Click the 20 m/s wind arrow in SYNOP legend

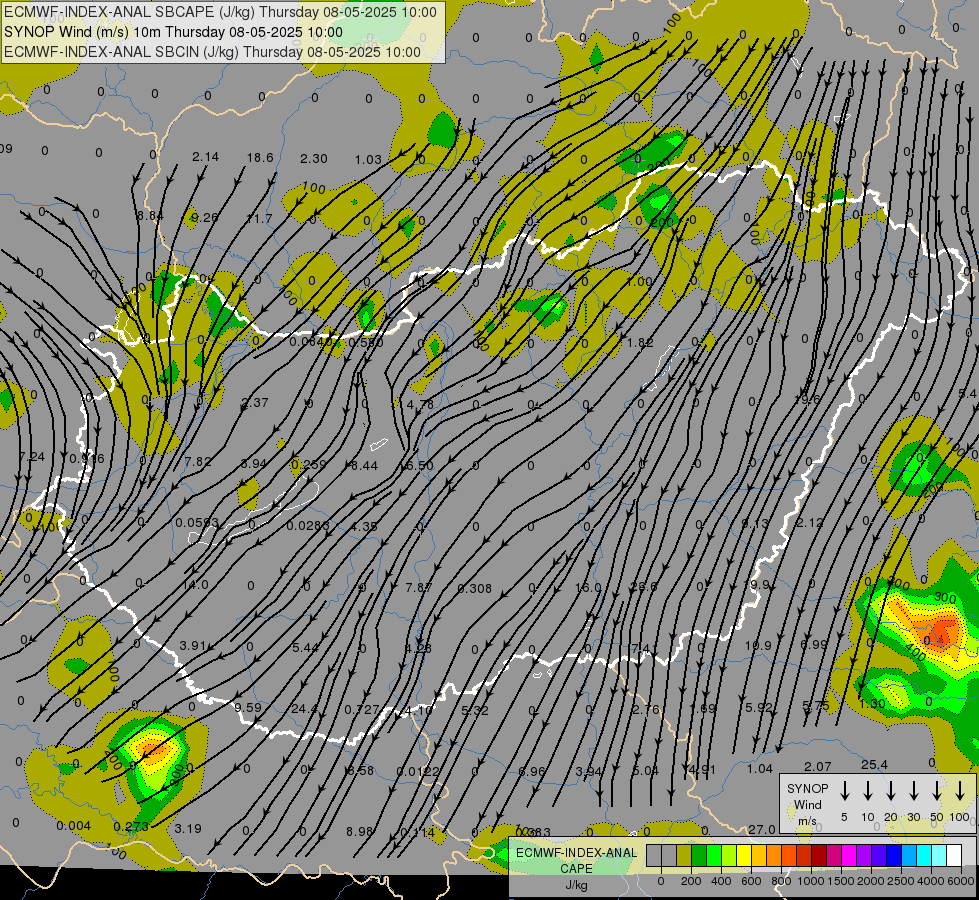(x=890, y=791)
